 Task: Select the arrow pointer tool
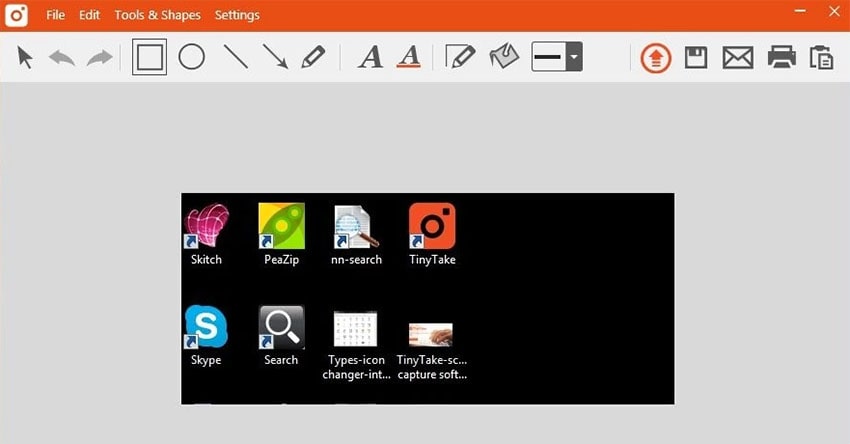(x=25, y=57)
